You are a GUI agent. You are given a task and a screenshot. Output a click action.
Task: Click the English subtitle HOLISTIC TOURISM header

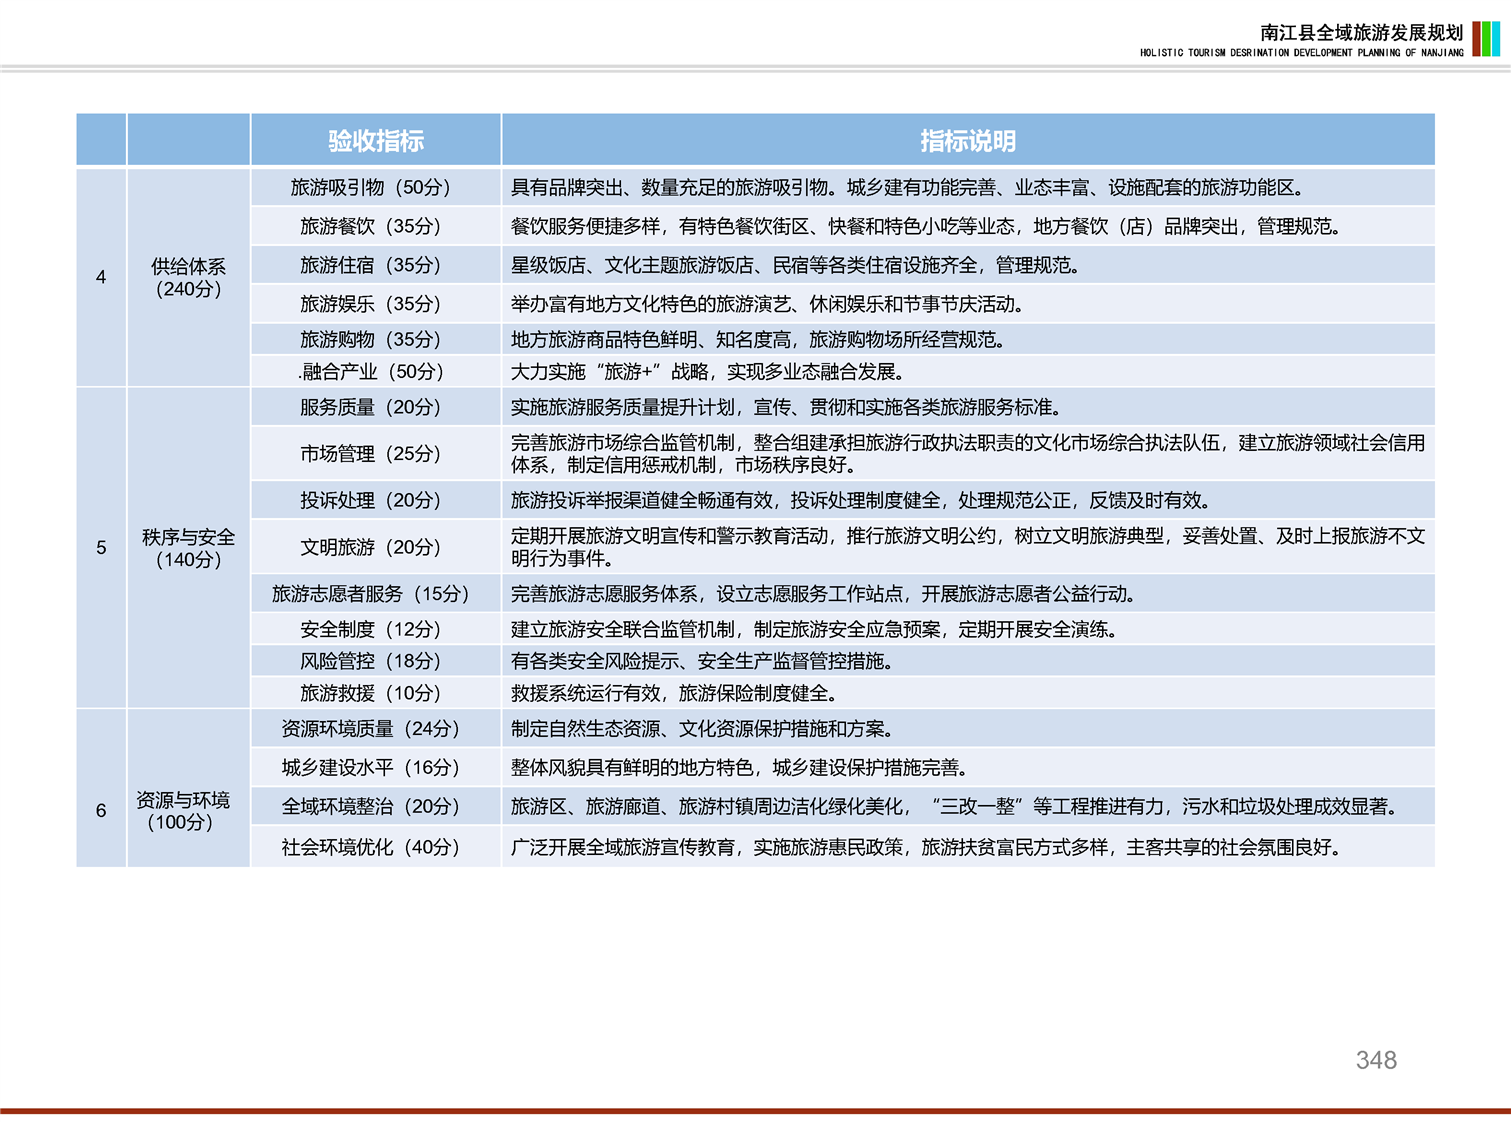tap(1302, 53)
